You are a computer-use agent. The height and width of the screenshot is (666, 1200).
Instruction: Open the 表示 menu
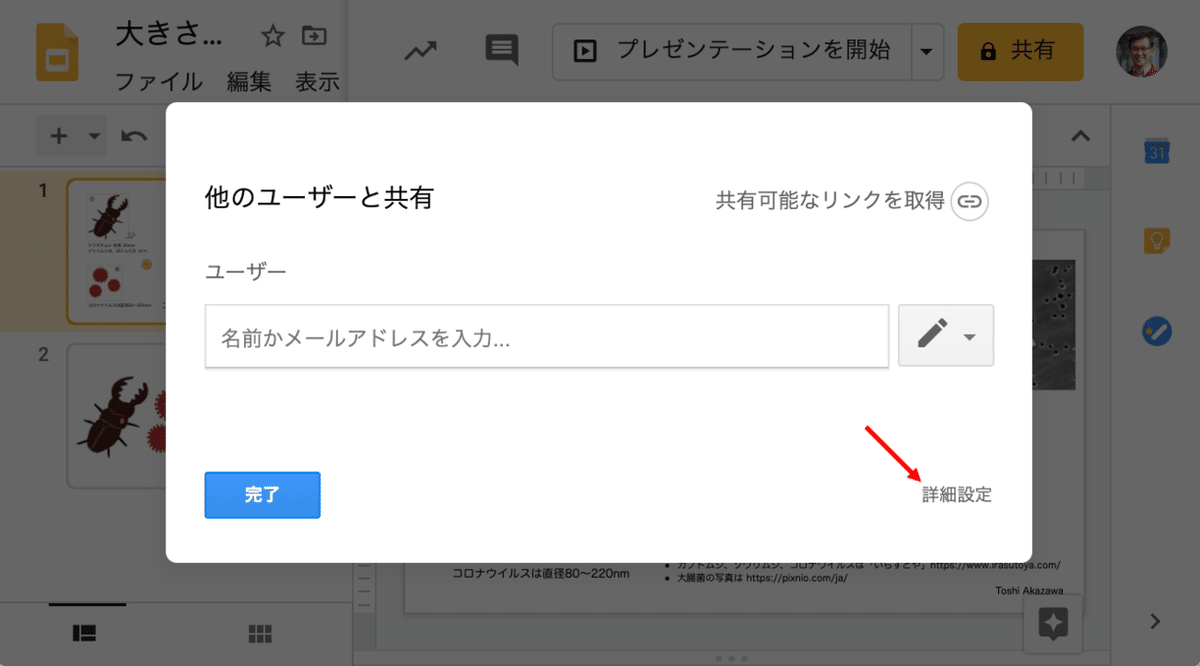pos(317,82)
